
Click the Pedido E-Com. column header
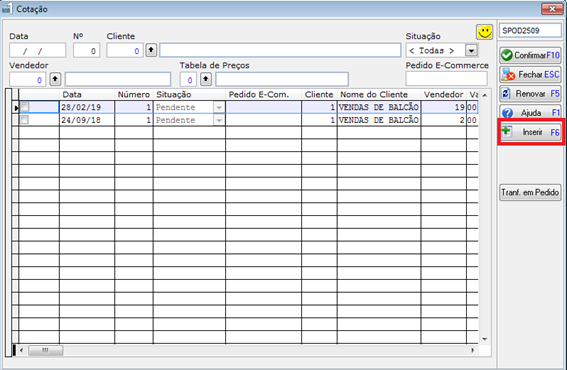(264, 94)
